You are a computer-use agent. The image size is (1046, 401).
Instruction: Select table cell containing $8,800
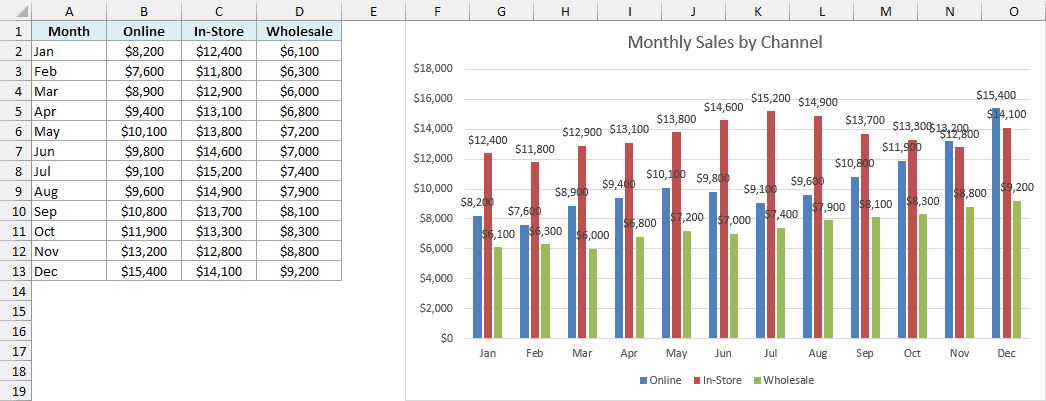click(x=299, y=252)
